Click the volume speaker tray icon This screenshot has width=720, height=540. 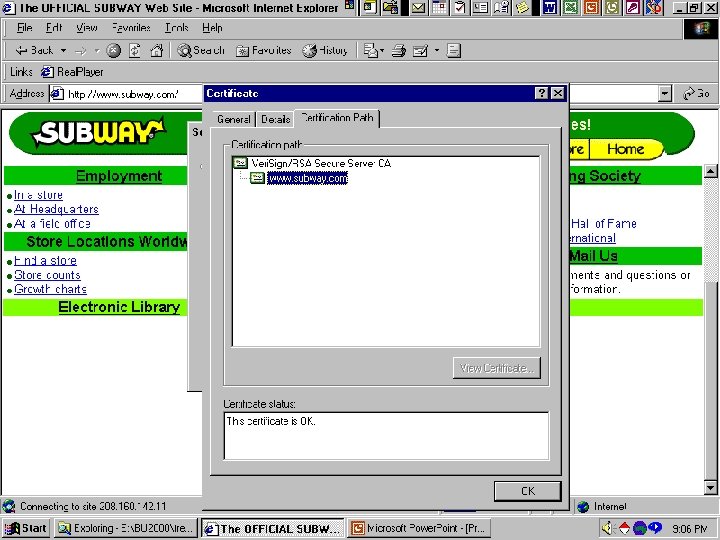[607, 529]
